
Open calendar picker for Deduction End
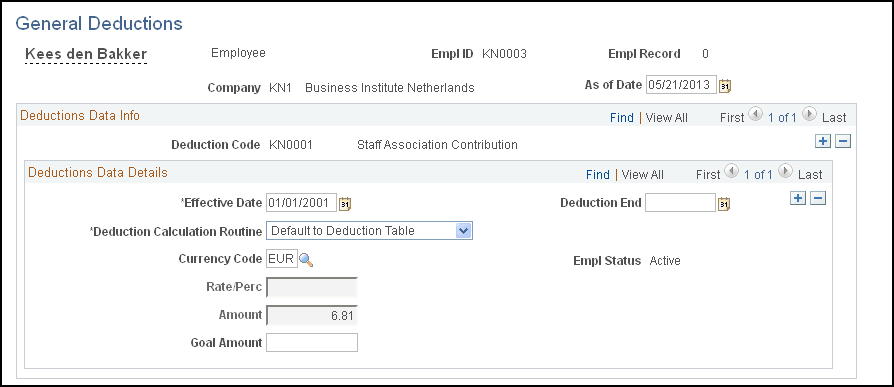click(724, 203)
